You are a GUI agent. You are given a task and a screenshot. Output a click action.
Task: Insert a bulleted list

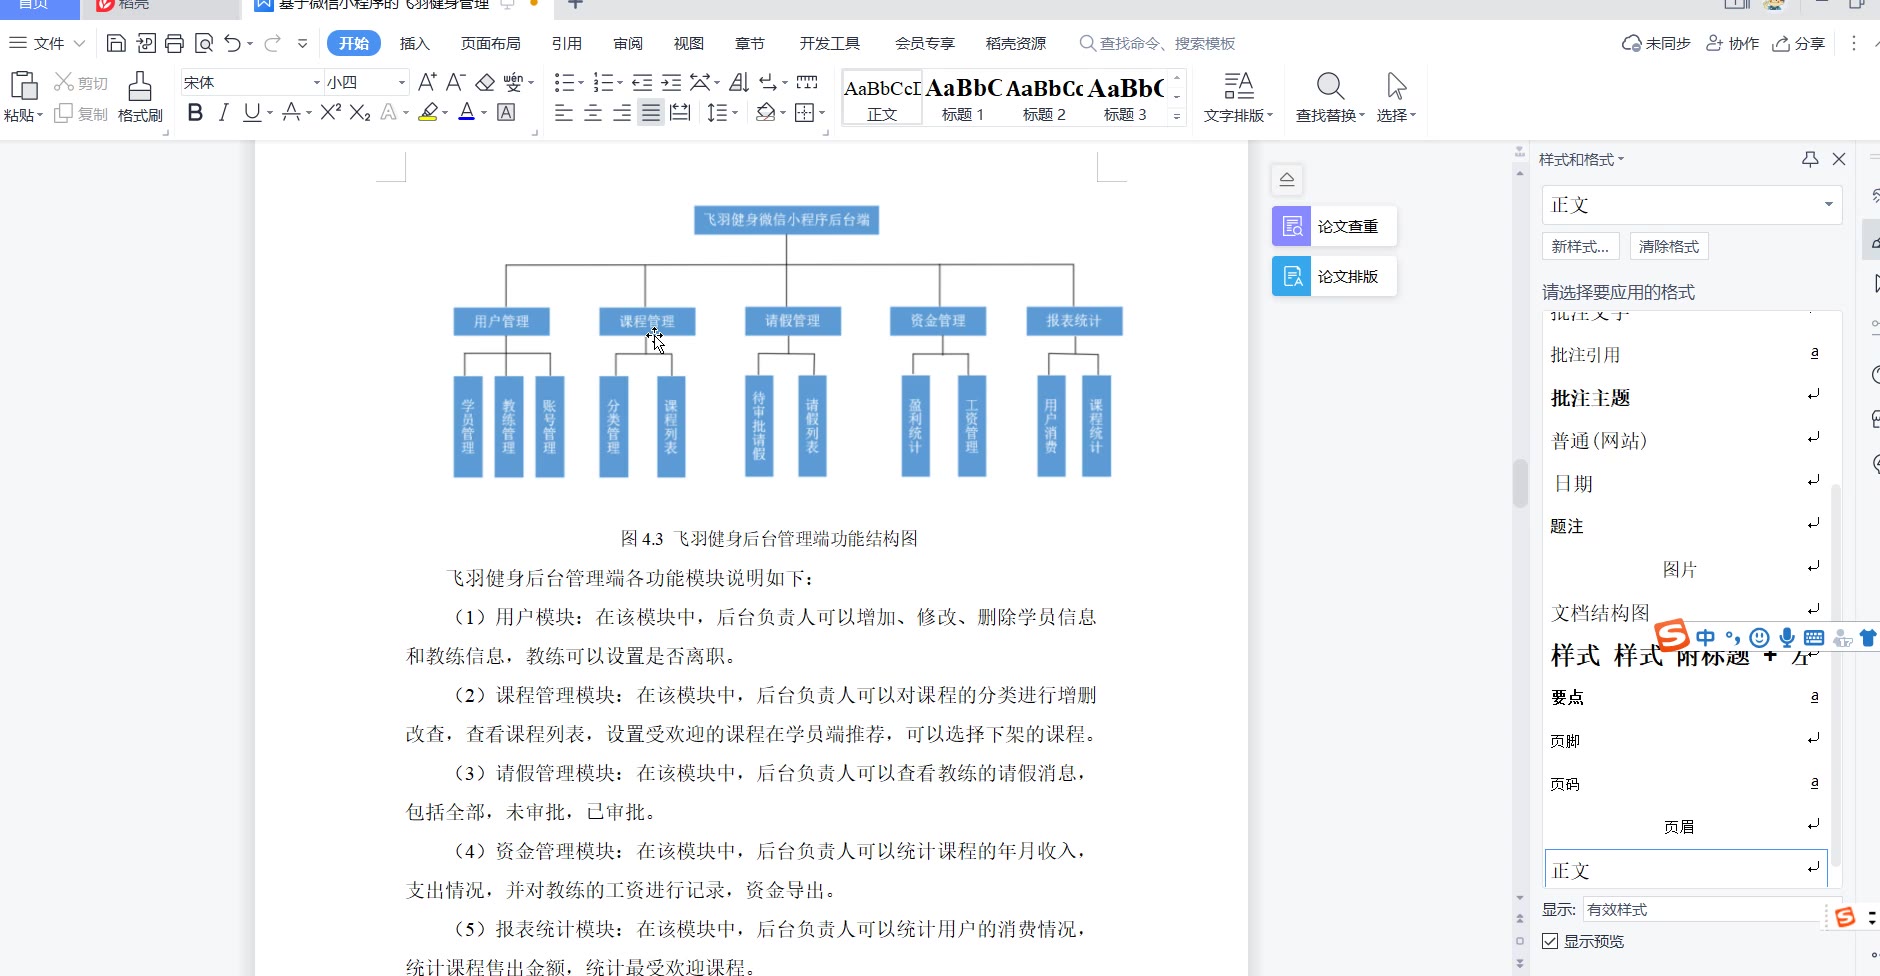[565, 82]
